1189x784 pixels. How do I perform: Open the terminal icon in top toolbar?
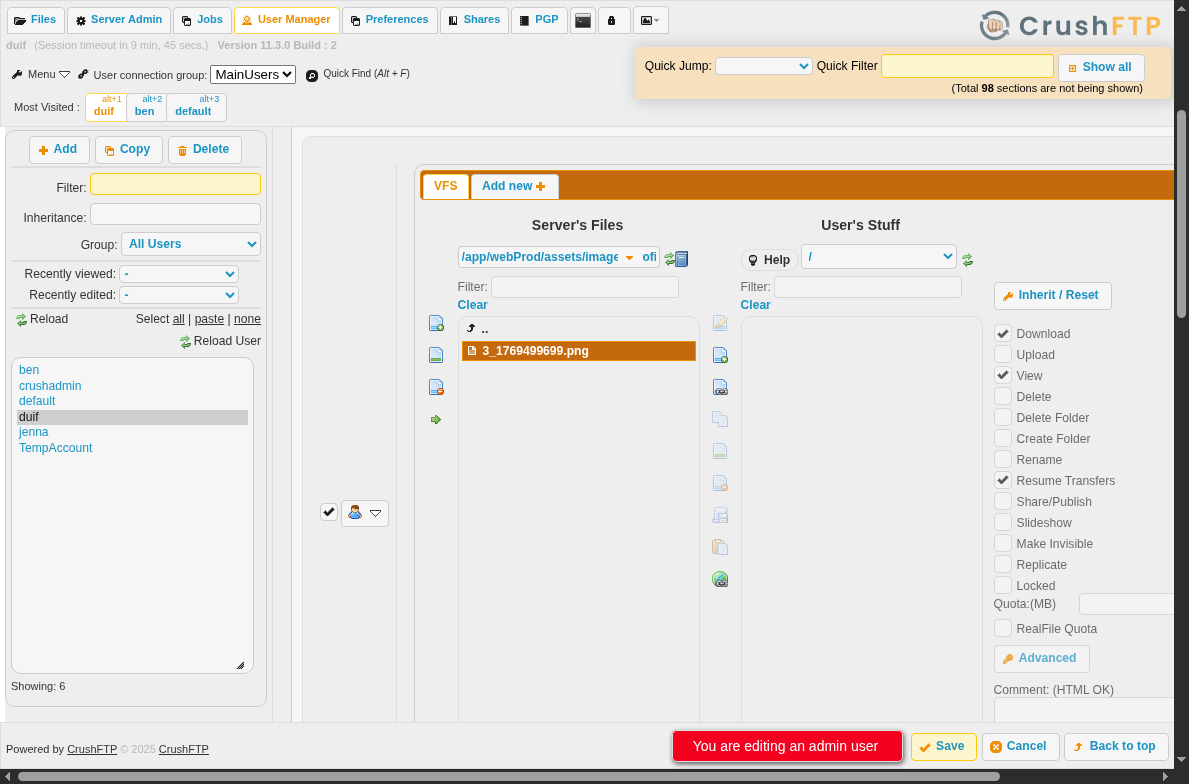583,20
